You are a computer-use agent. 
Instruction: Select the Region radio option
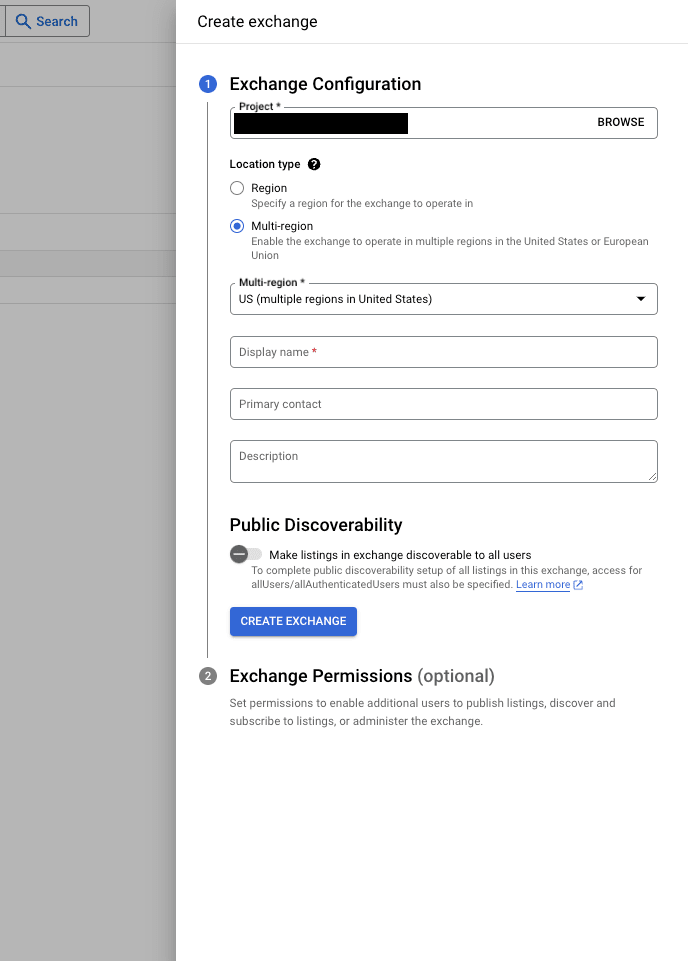click(237, 188)
